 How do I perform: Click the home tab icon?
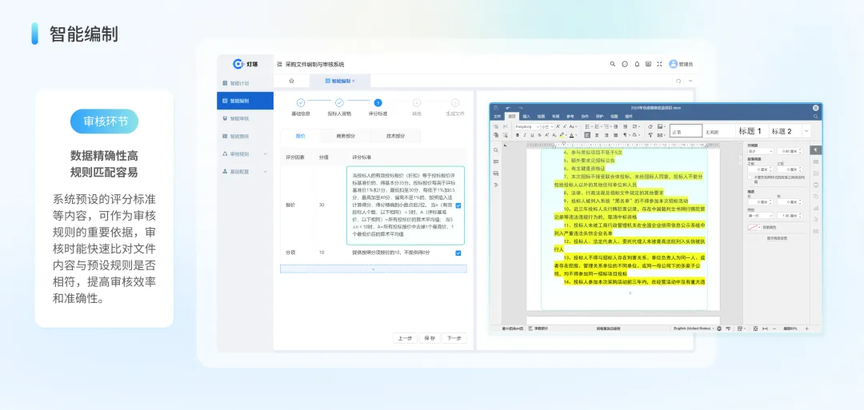(x=291, y=80)
